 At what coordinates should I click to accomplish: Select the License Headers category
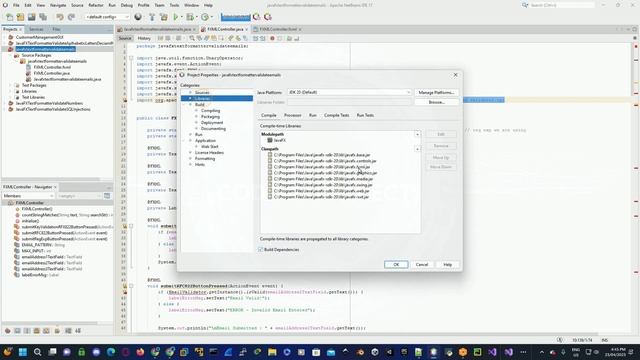209,153
